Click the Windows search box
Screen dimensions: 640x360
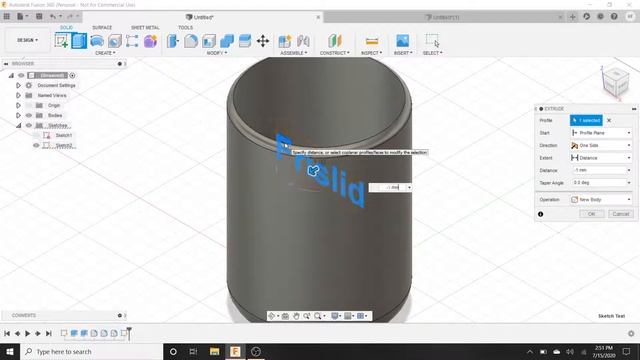click(x=91, y=351)
